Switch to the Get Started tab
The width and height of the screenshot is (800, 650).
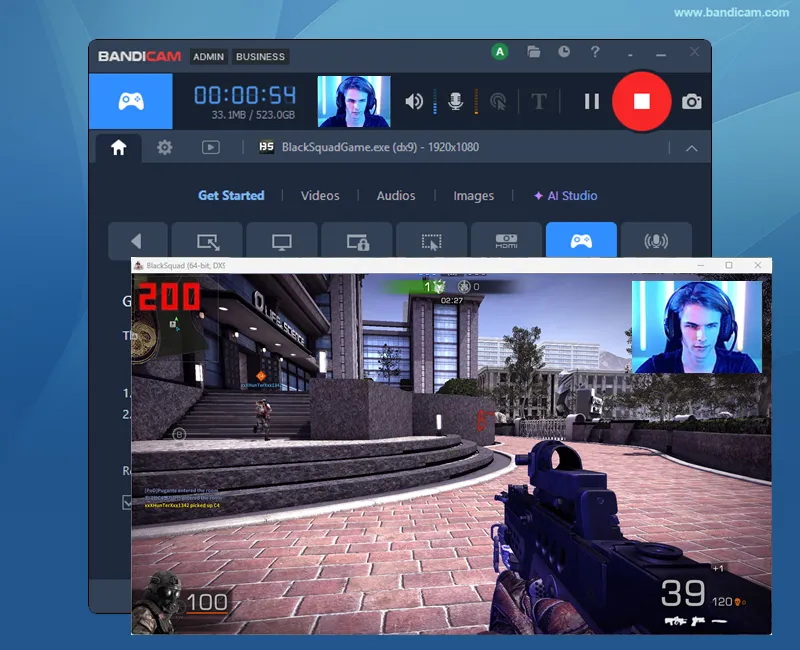coord(231,195)
